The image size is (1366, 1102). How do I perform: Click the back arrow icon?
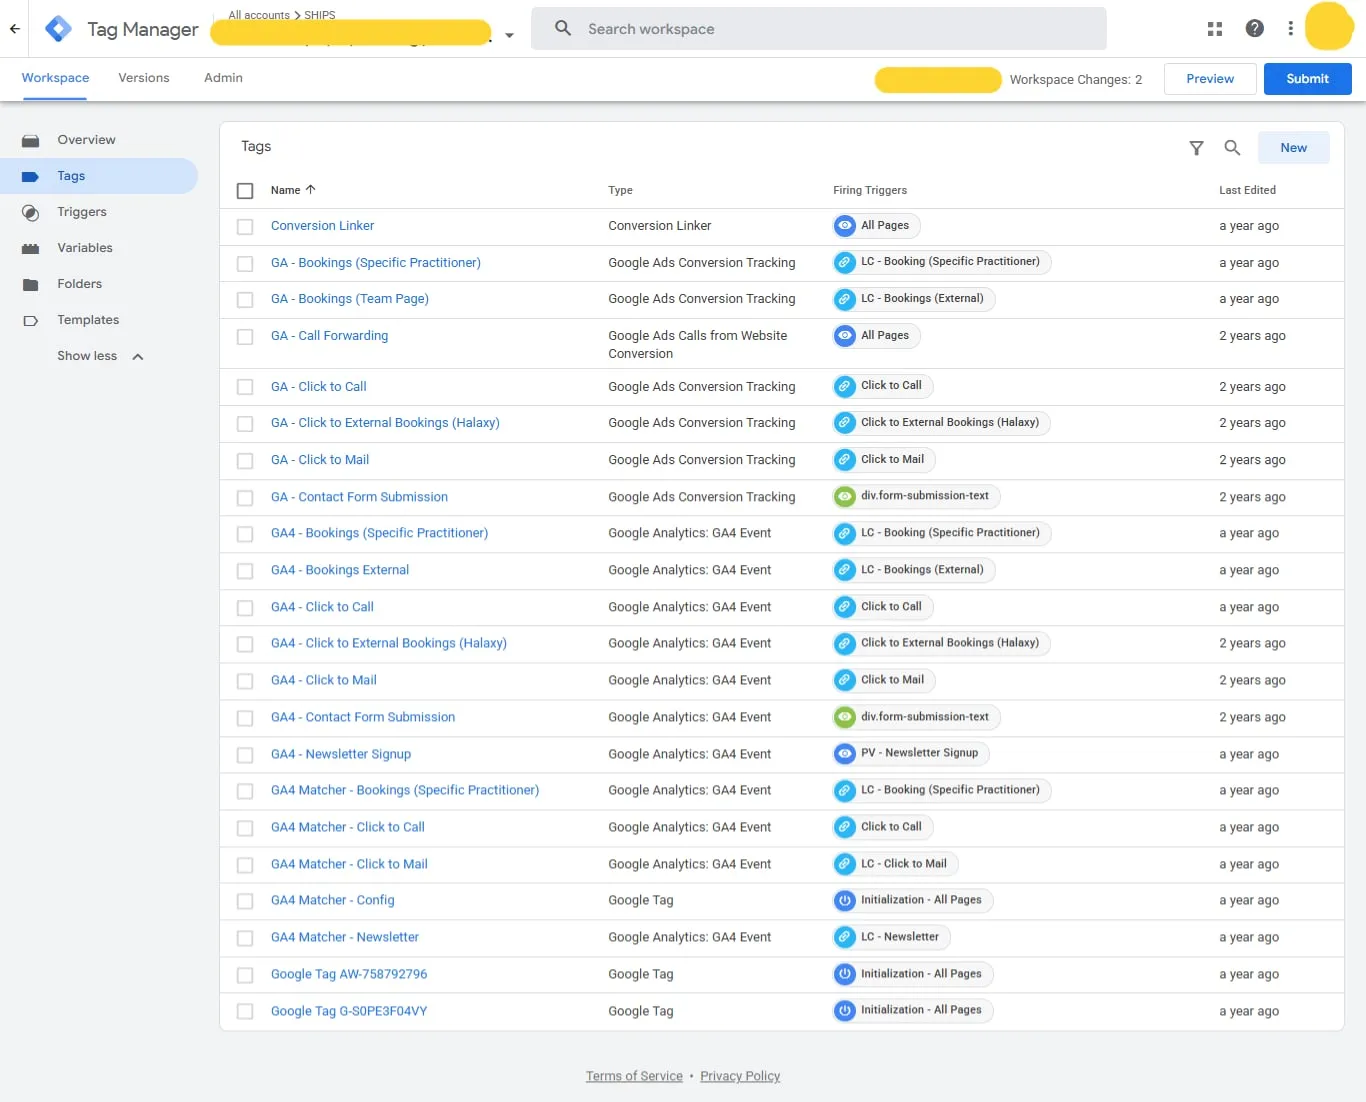click(15, 29)
